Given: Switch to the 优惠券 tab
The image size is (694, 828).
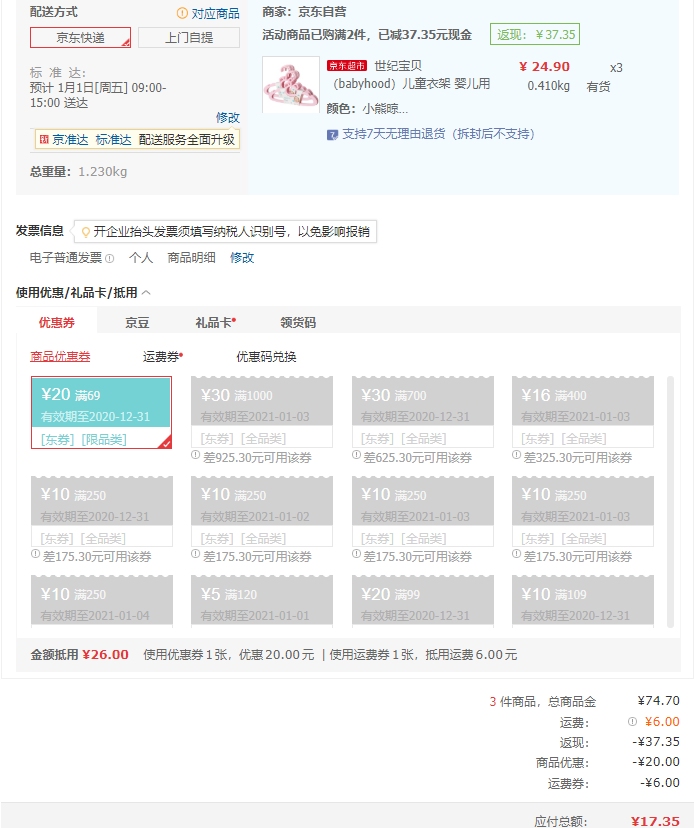Looking at the screenshot, I should pyautogui.click(x=57, y=322).
